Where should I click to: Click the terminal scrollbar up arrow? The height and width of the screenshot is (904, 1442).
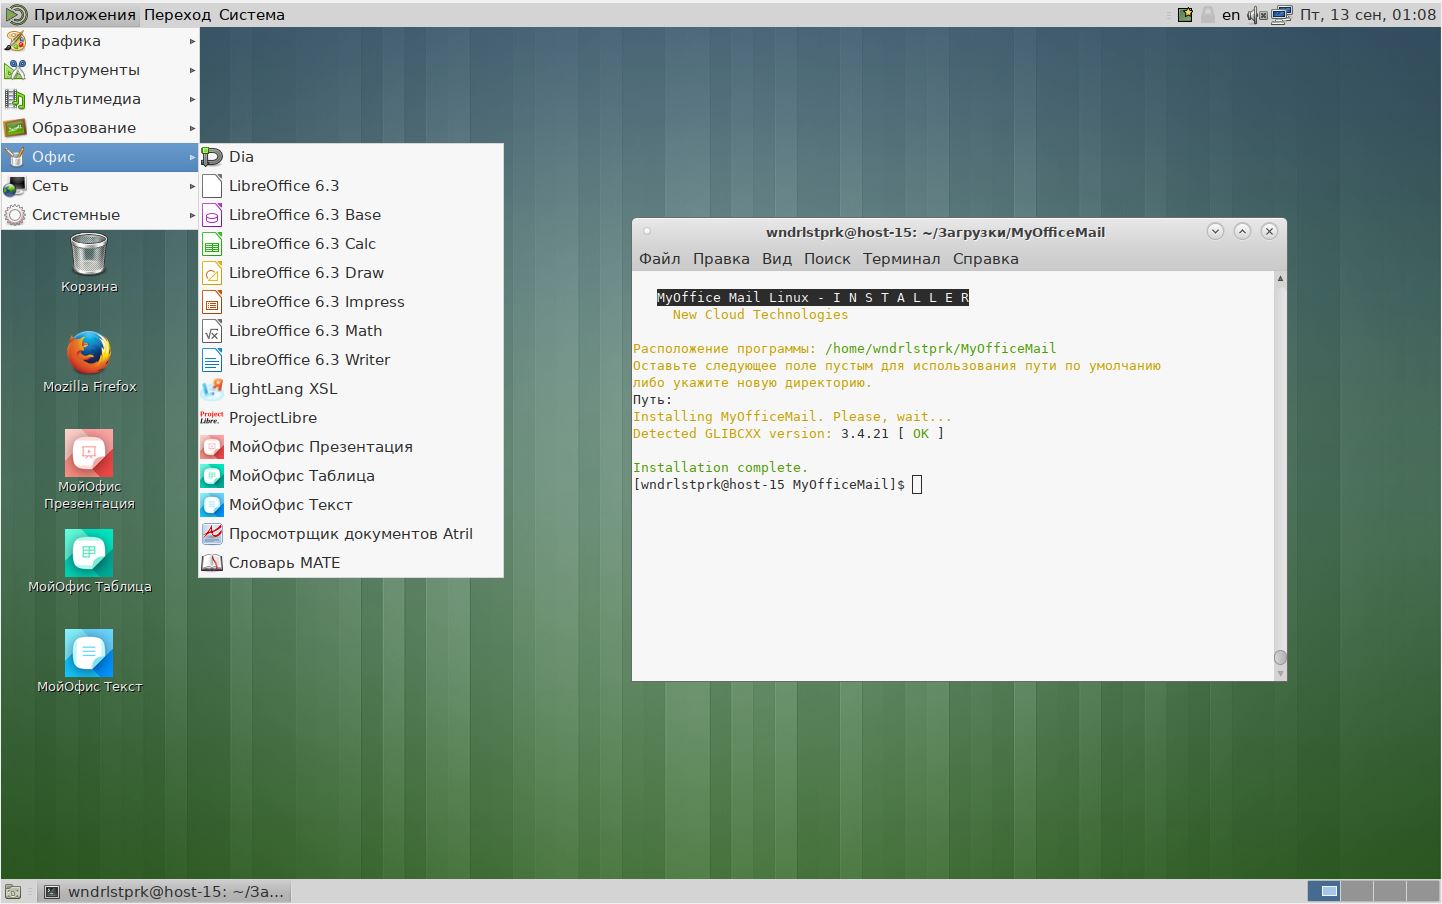[1280, 278]
